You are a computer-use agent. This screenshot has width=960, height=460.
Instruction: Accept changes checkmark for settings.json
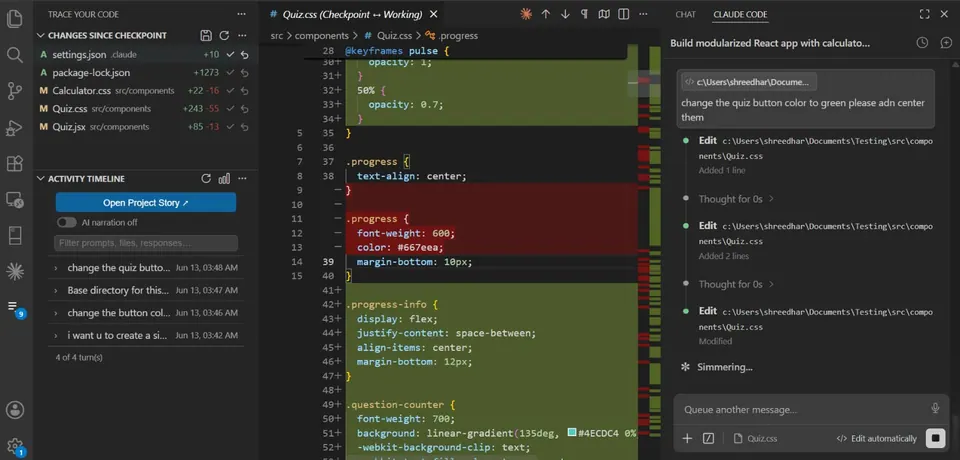pyautogui.click(x=230, y=55)
